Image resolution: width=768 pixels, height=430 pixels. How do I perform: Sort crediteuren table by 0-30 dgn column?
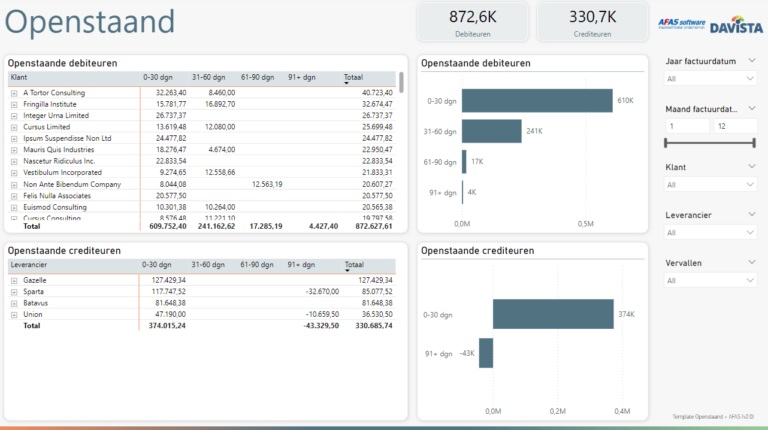coord(157,265)
